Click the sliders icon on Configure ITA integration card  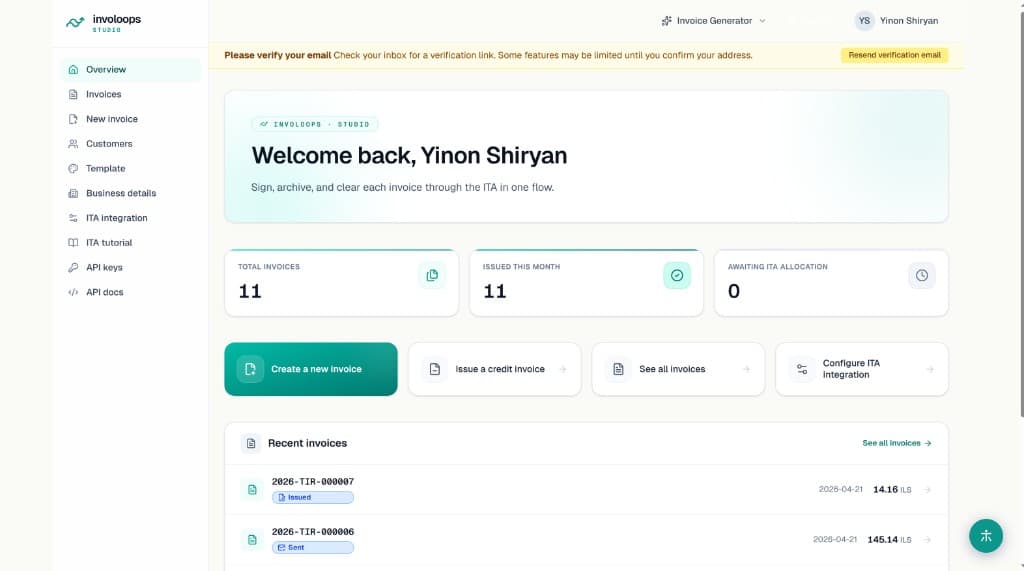coord(802,369)
